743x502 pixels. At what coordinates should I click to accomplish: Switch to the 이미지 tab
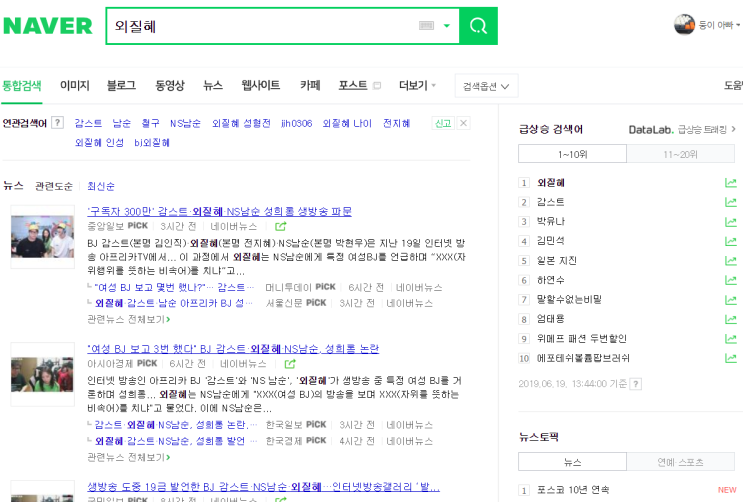pyautogui.click(x=74, y=86)
